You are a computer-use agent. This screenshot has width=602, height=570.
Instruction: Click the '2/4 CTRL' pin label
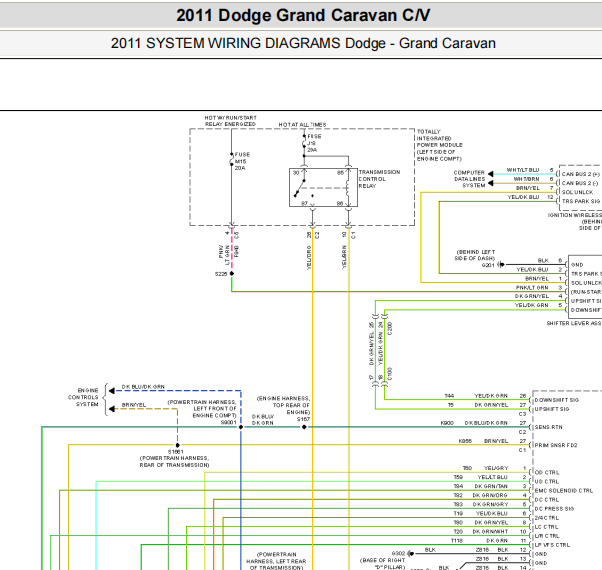click(x=547, y=518)
